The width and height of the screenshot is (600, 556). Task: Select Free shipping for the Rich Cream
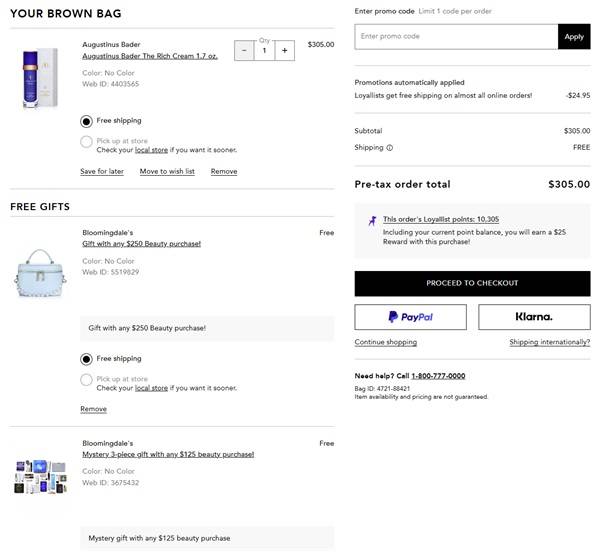(86, 121)
